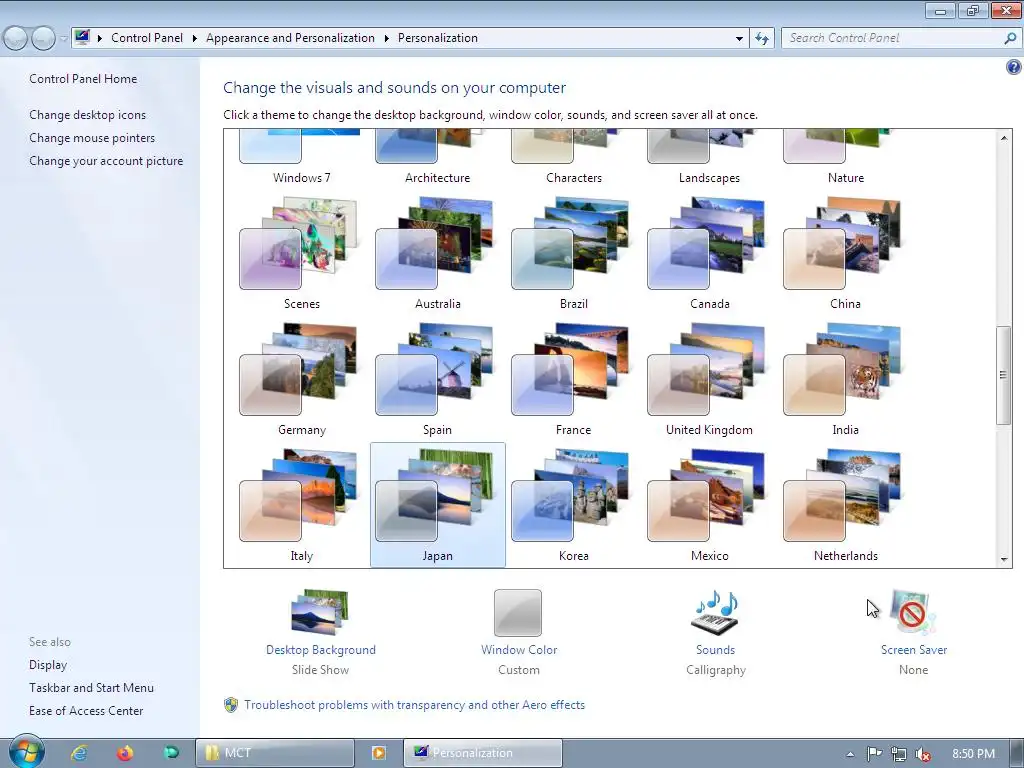This screenshot has width=1024, height=768.
Task: Open Troubleshoot transparency and Aero effects link
Action: (414, 705)
